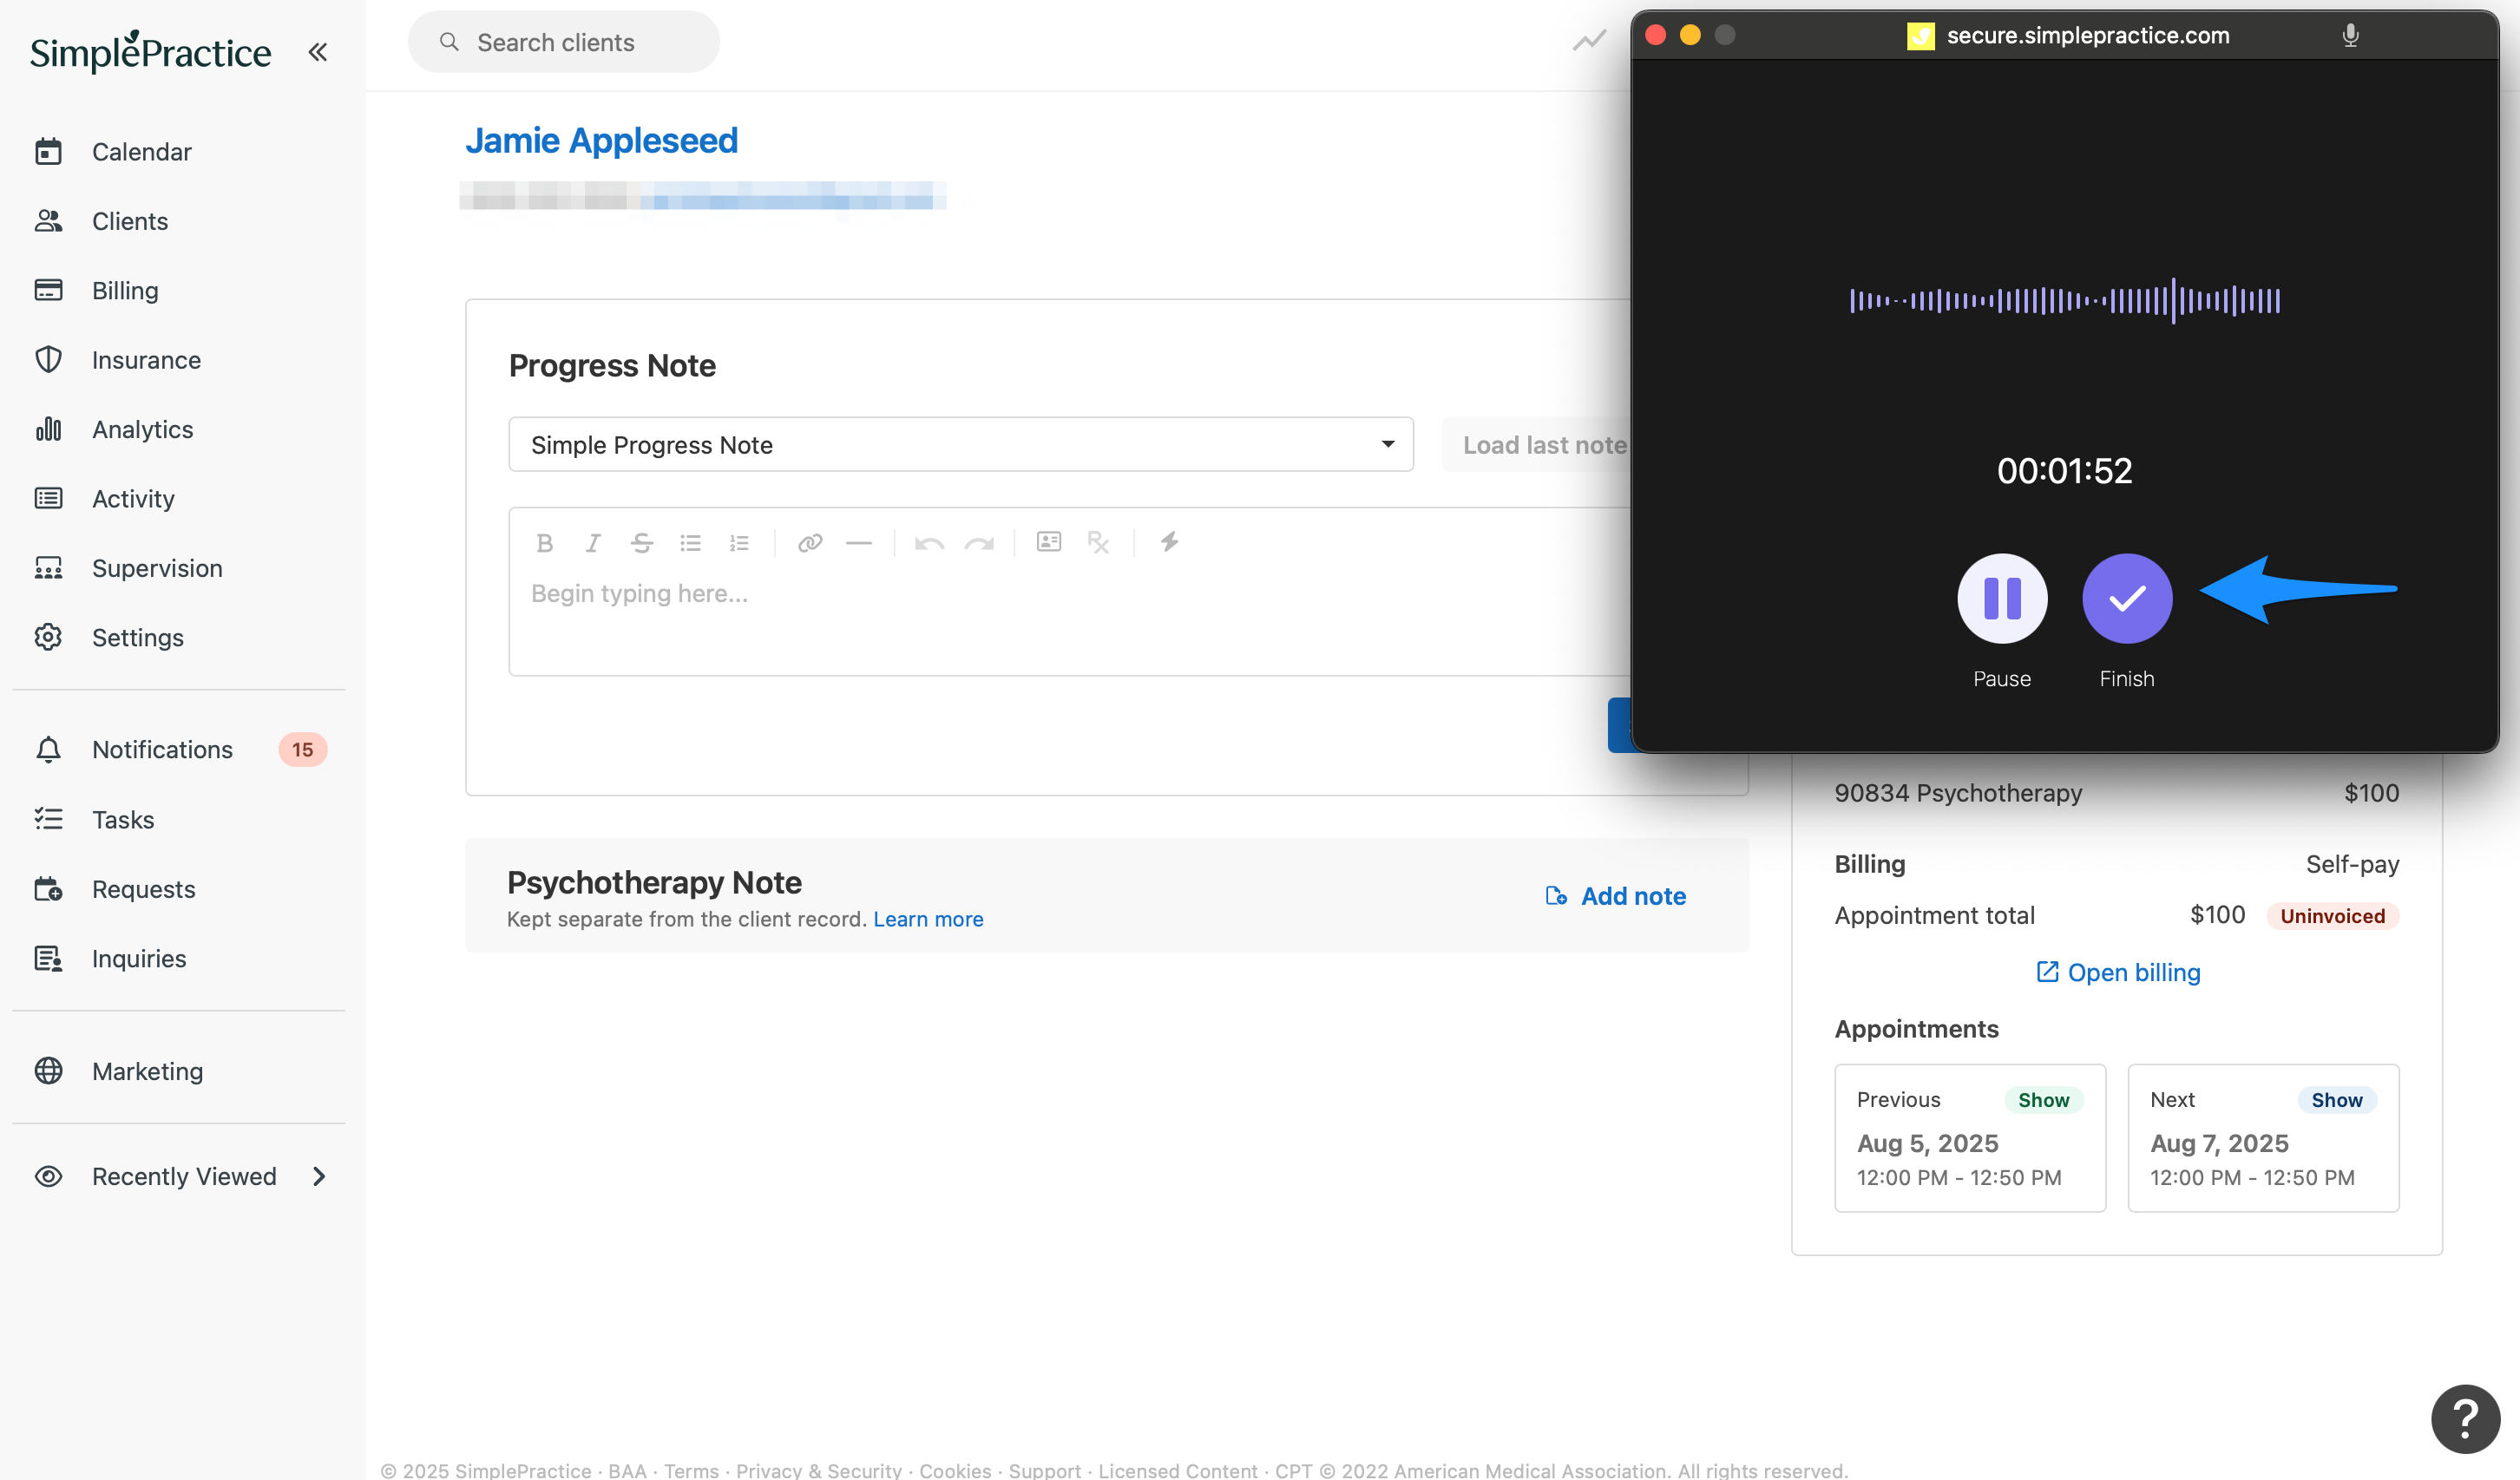
Task: Insert a numbered list into the progress note
Action: (739, 542)
